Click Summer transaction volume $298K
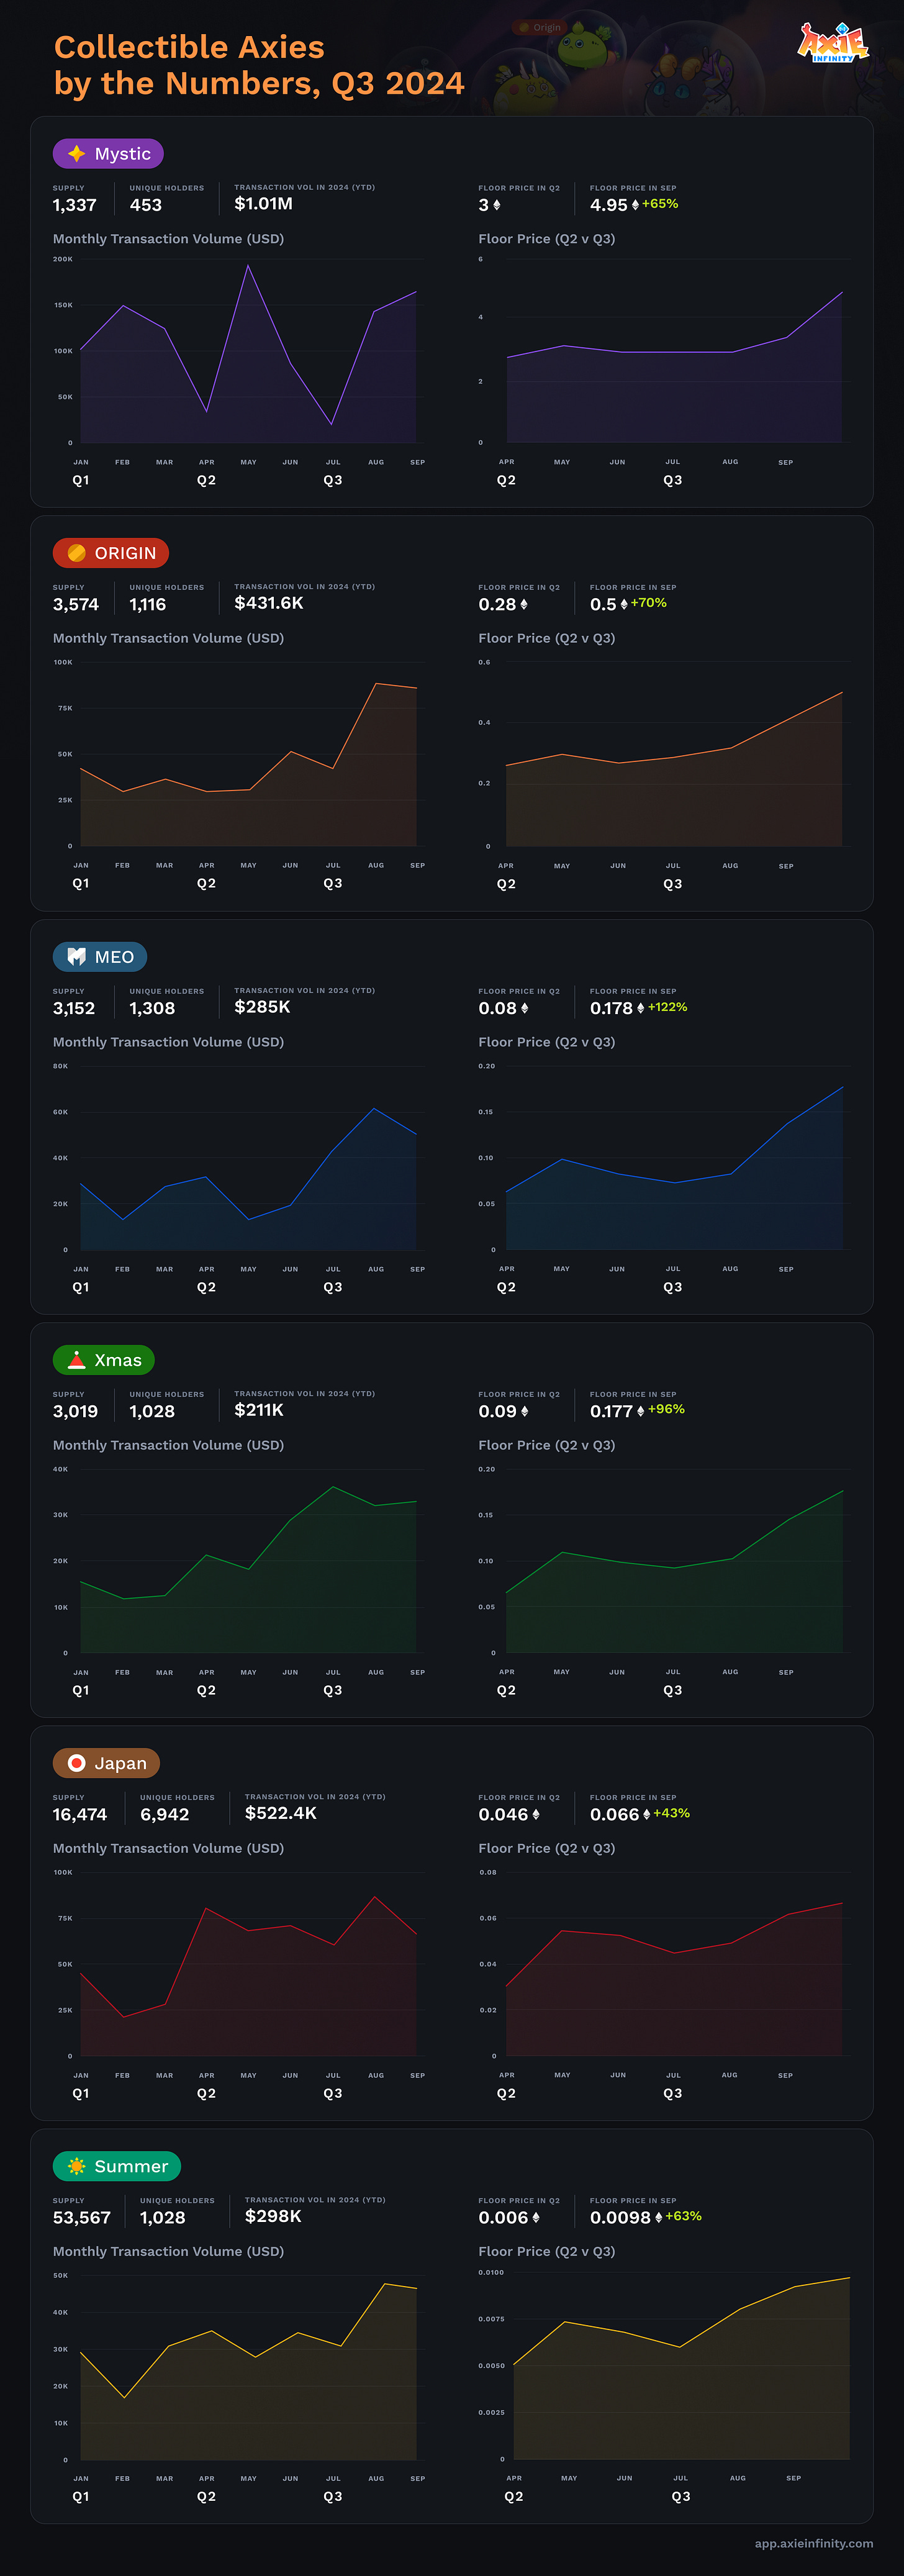This screenshot has height=2576, width=904. 273,2216
